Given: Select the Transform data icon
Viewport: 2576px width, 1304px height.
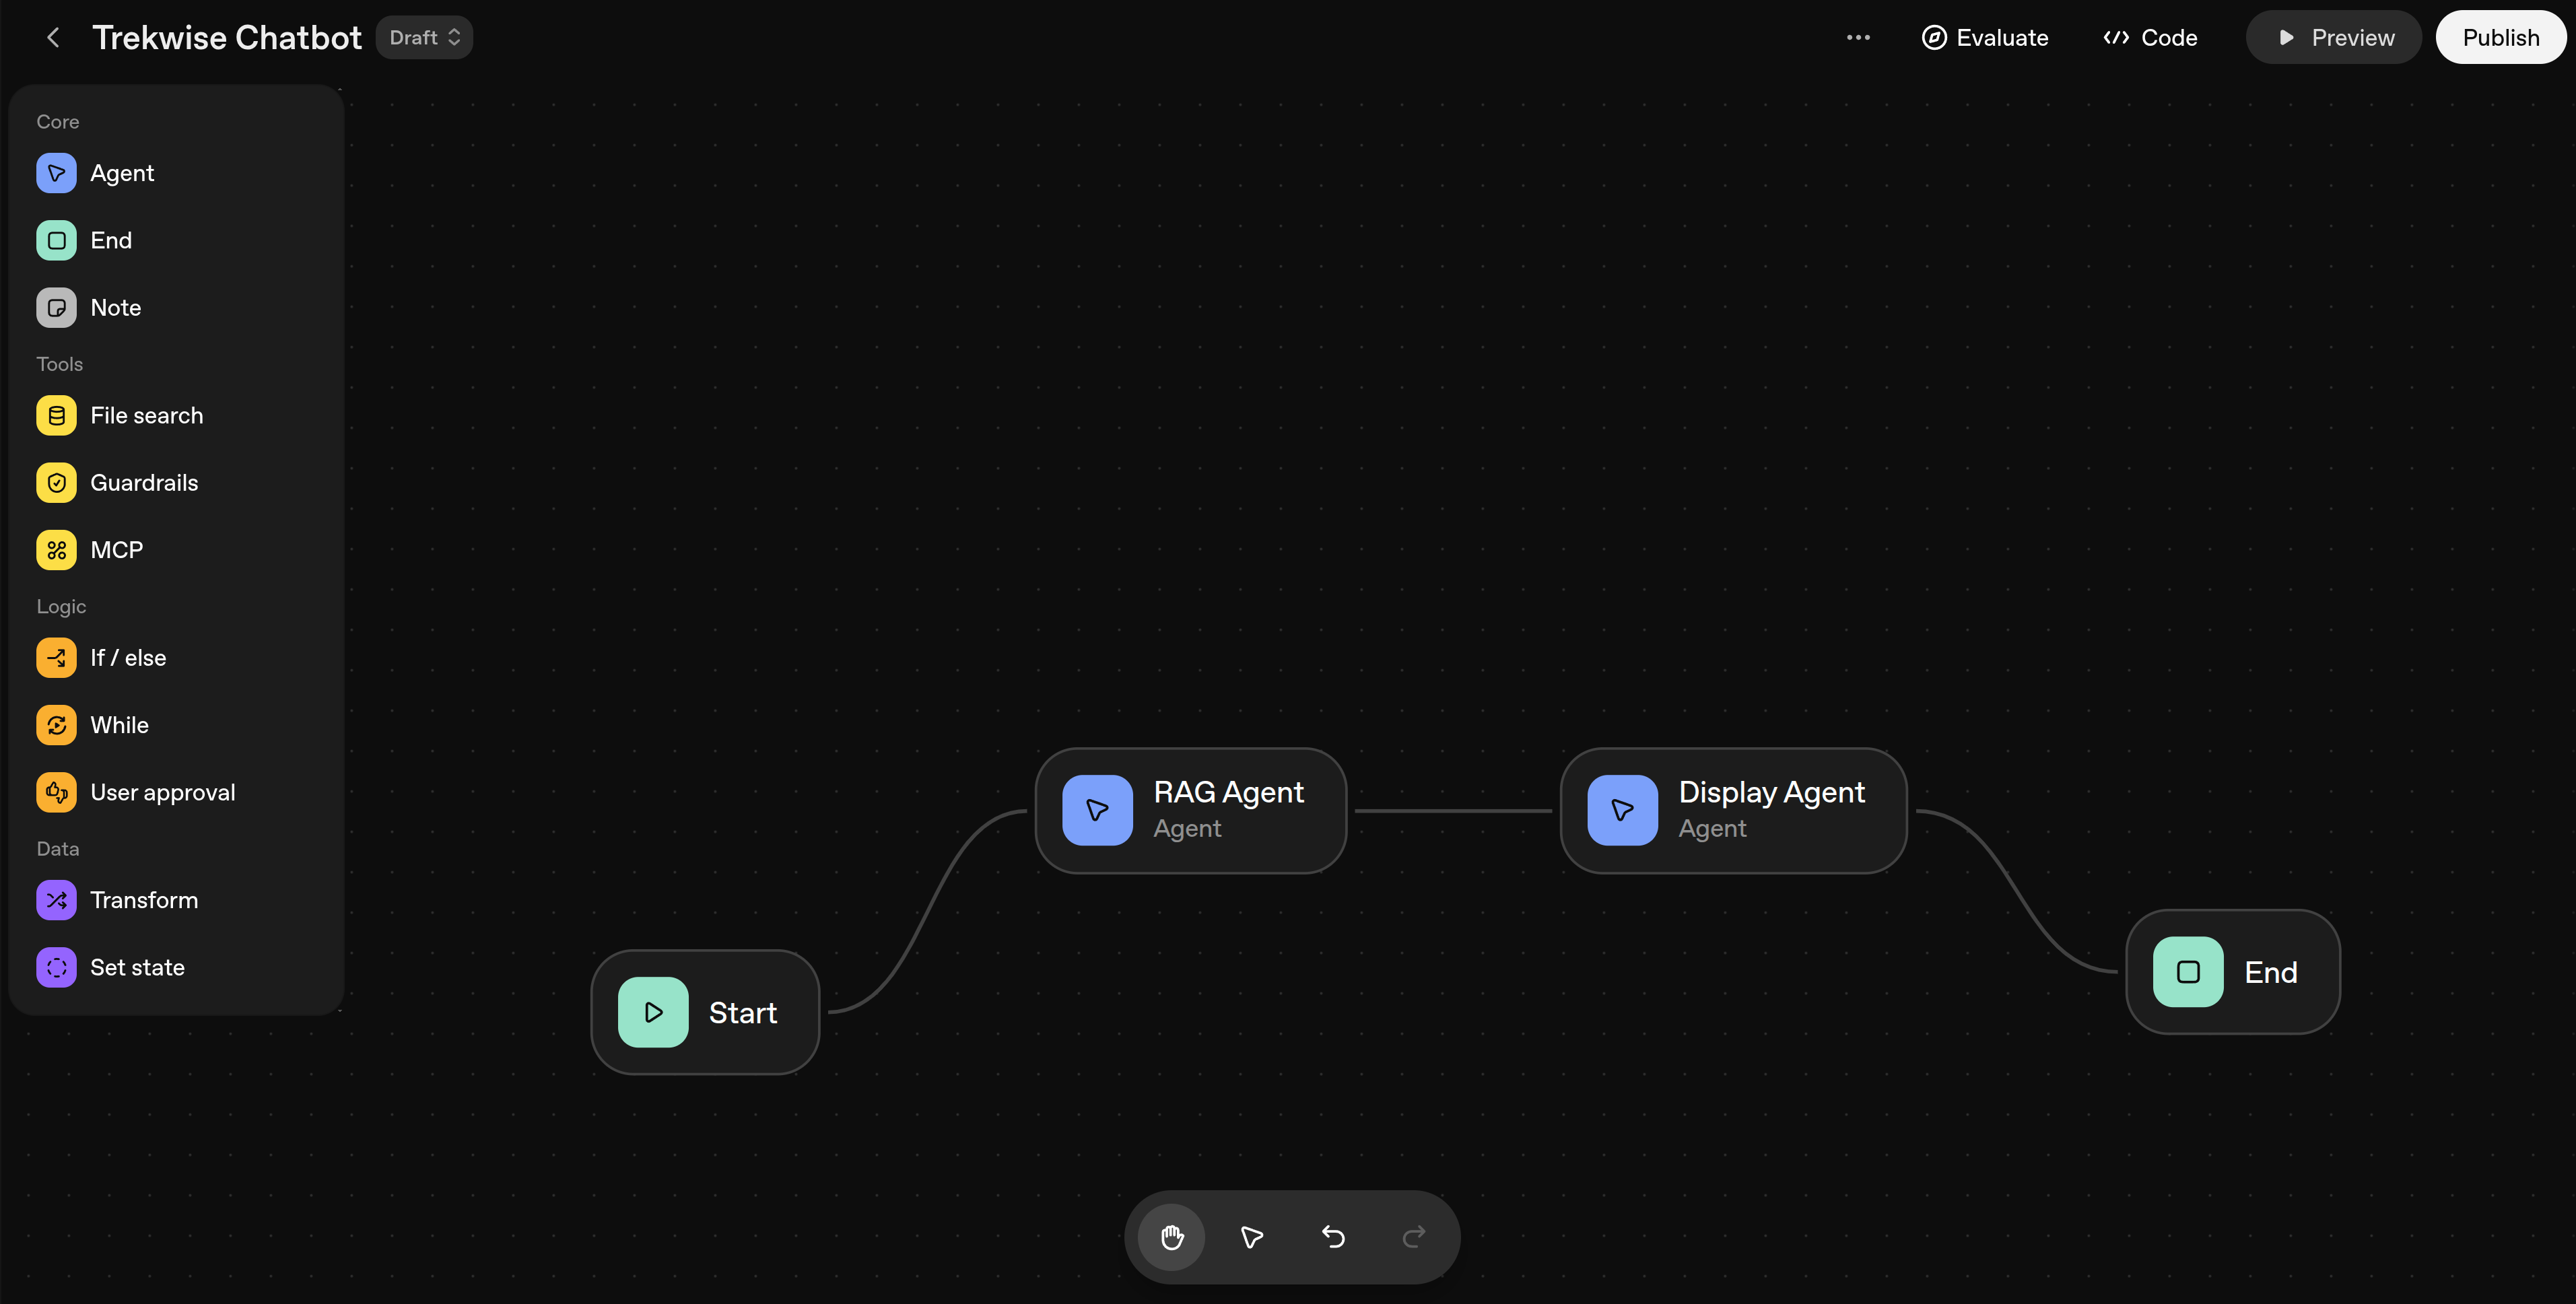Looking at the screenshot, I should (x=56, y=899).
